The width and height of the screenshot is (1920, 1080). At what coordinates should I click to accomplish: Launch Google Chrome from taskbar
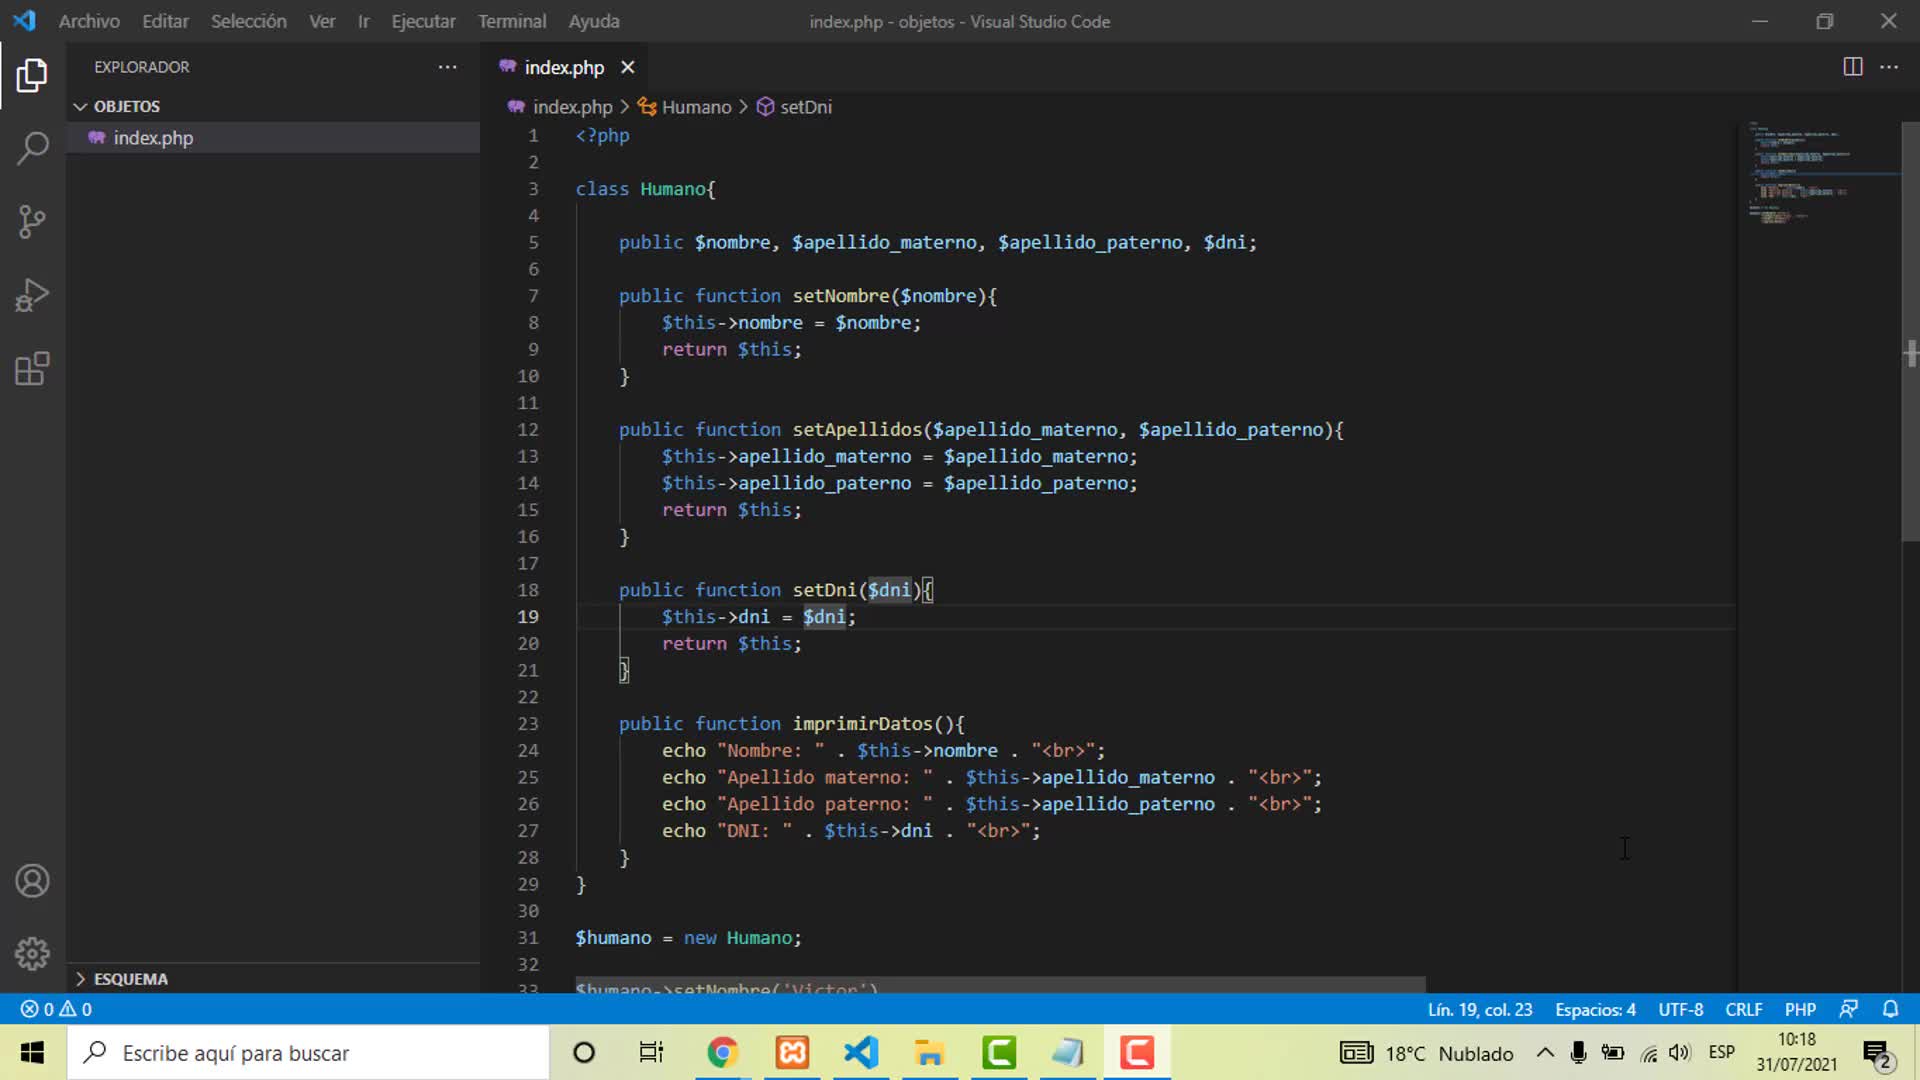click(x=722, y=1053)
